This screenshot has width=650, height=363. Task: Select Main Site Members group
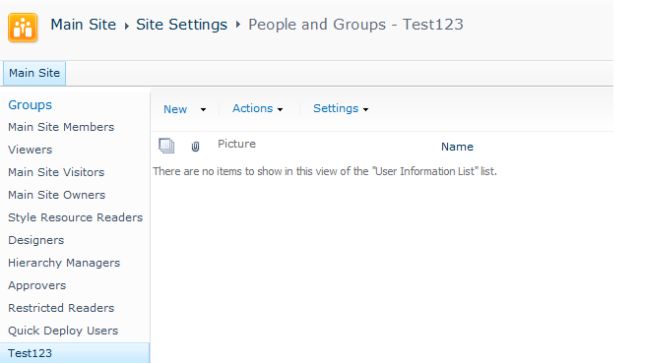61,127
